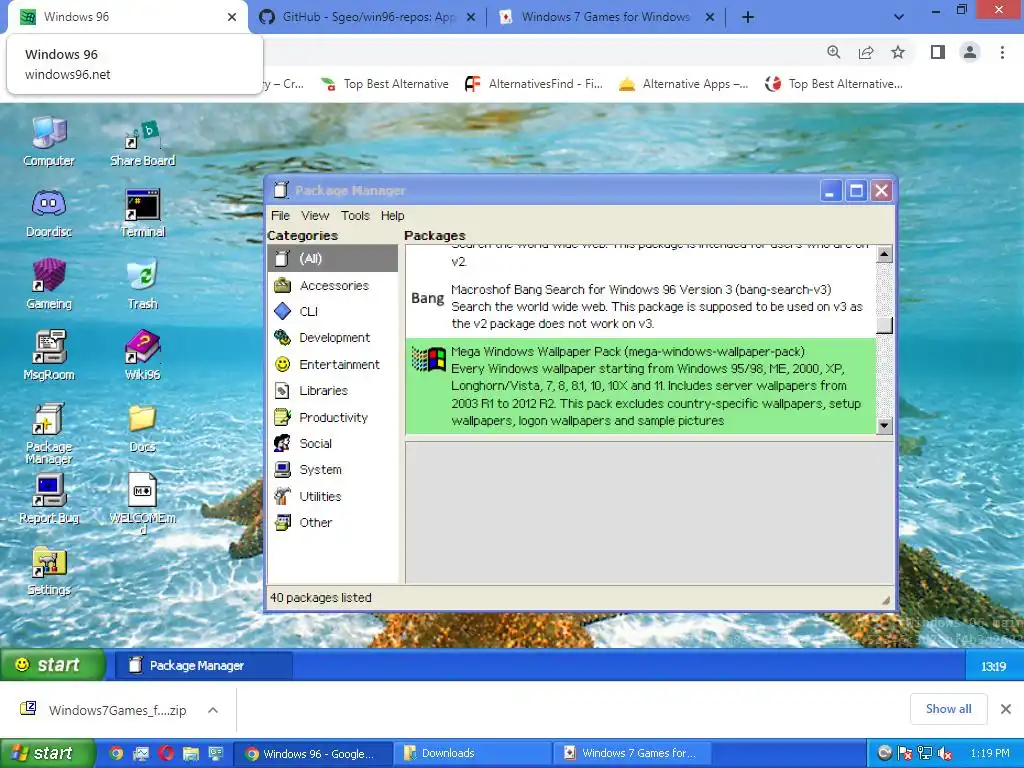
Task: Click the browser zoom icon
Action: pos(833,52)
